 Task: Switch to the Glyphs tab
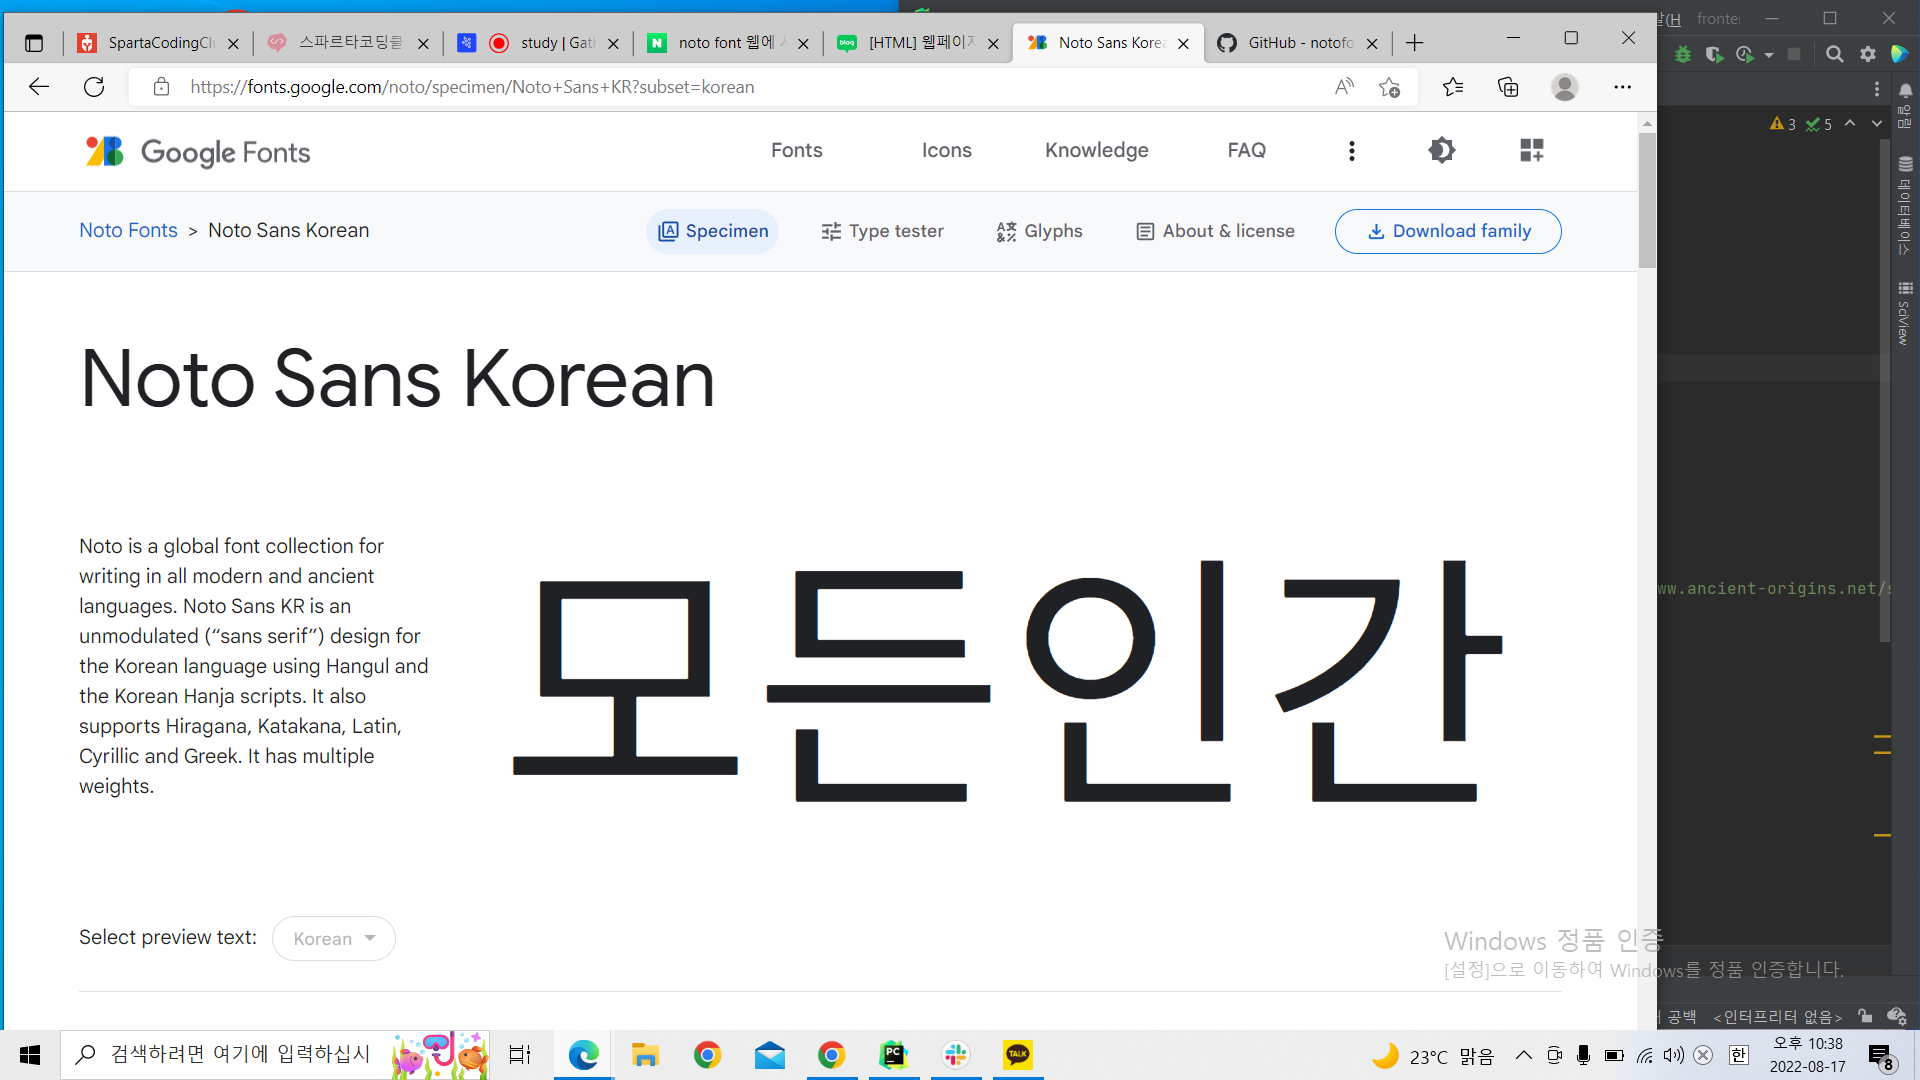tap(1039, 231)
